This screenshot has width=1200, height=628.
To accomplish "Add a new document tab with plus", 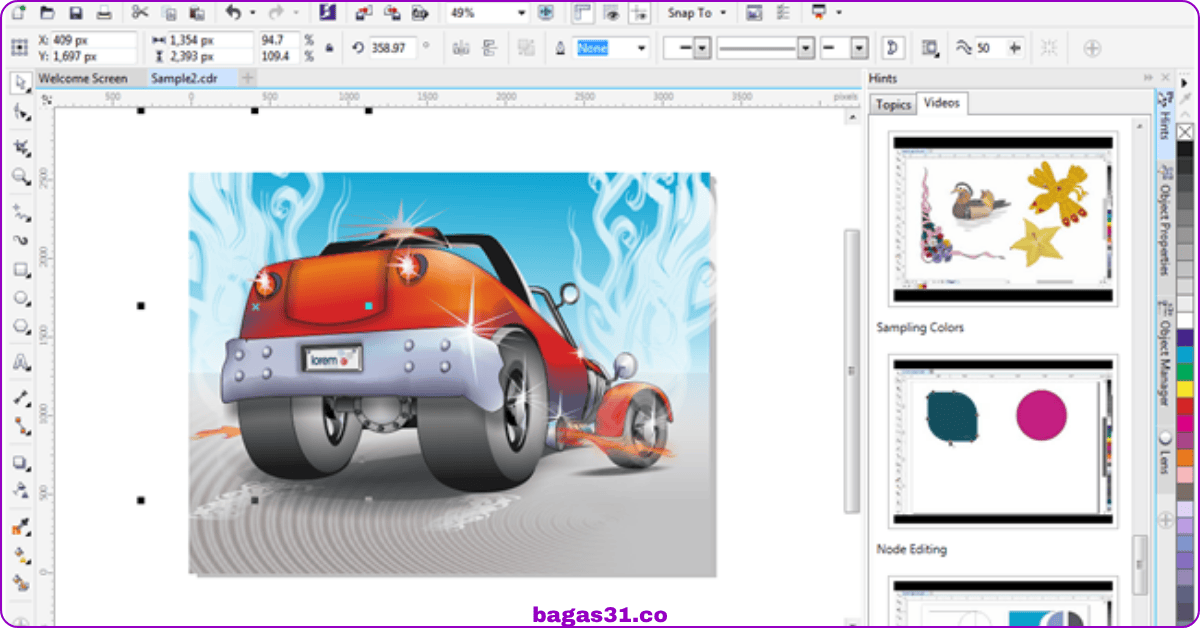I will point(248,78).
